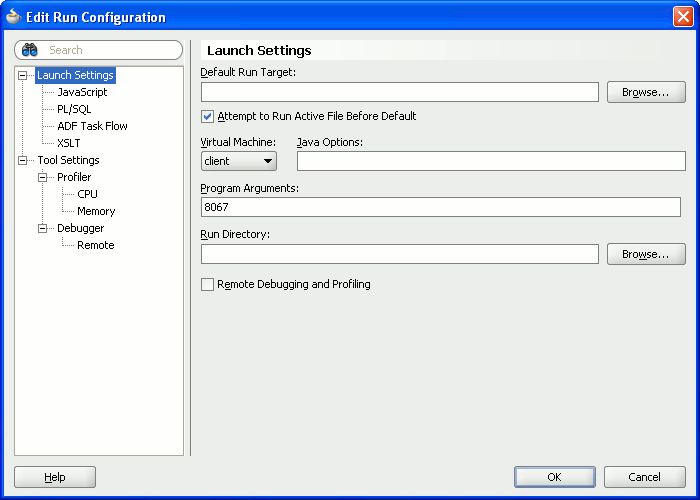Viewport: 700px width, 500px height.
Task: Collapse the Profiler tree node
Action: tap(43, 177)
